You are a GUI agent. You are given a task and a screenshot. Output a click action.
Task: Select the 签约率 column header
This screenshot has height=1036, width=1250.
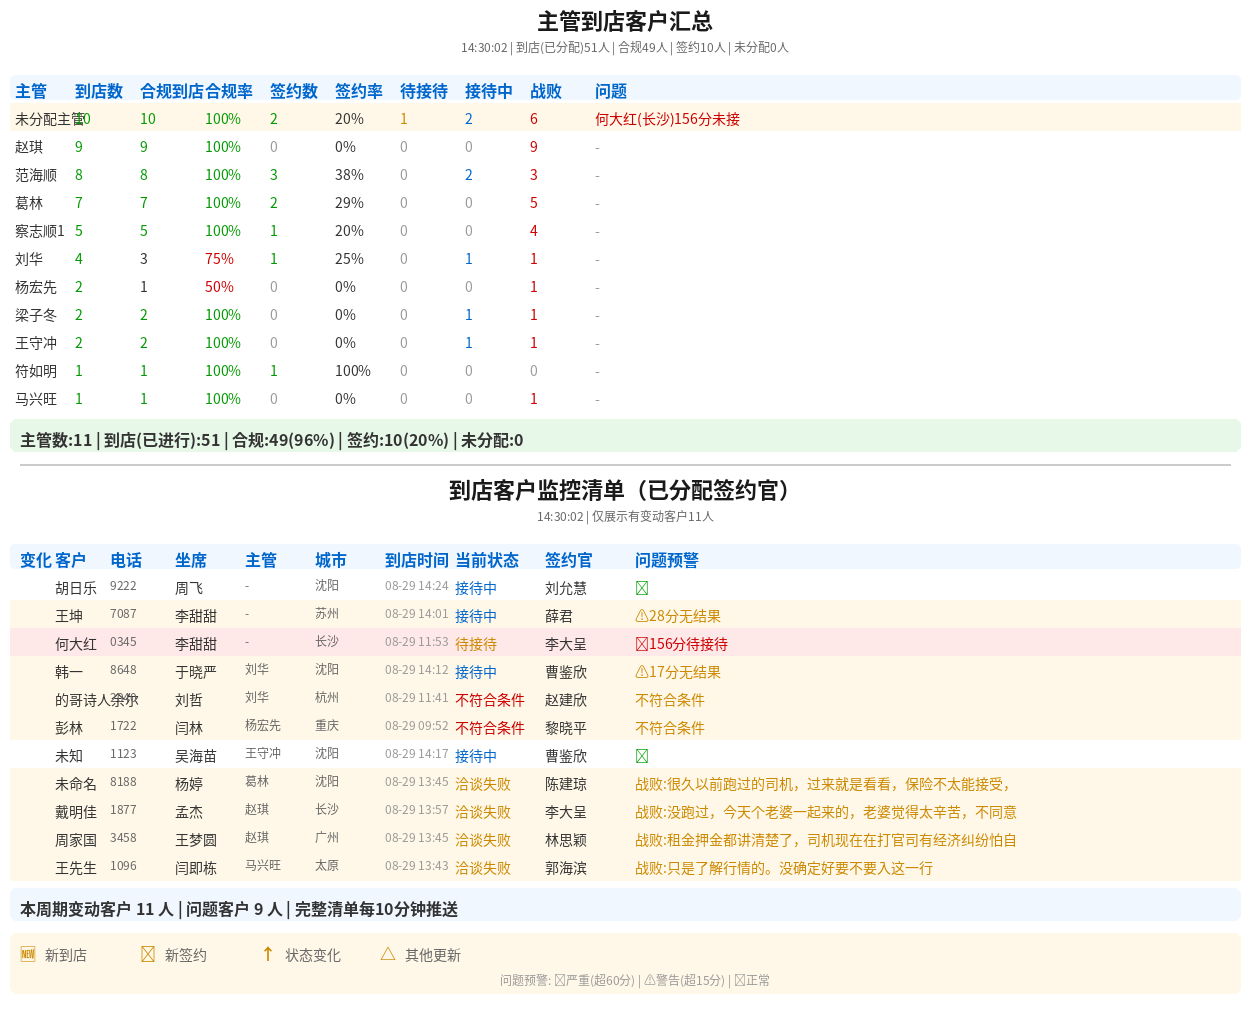[x=359, y=91]
